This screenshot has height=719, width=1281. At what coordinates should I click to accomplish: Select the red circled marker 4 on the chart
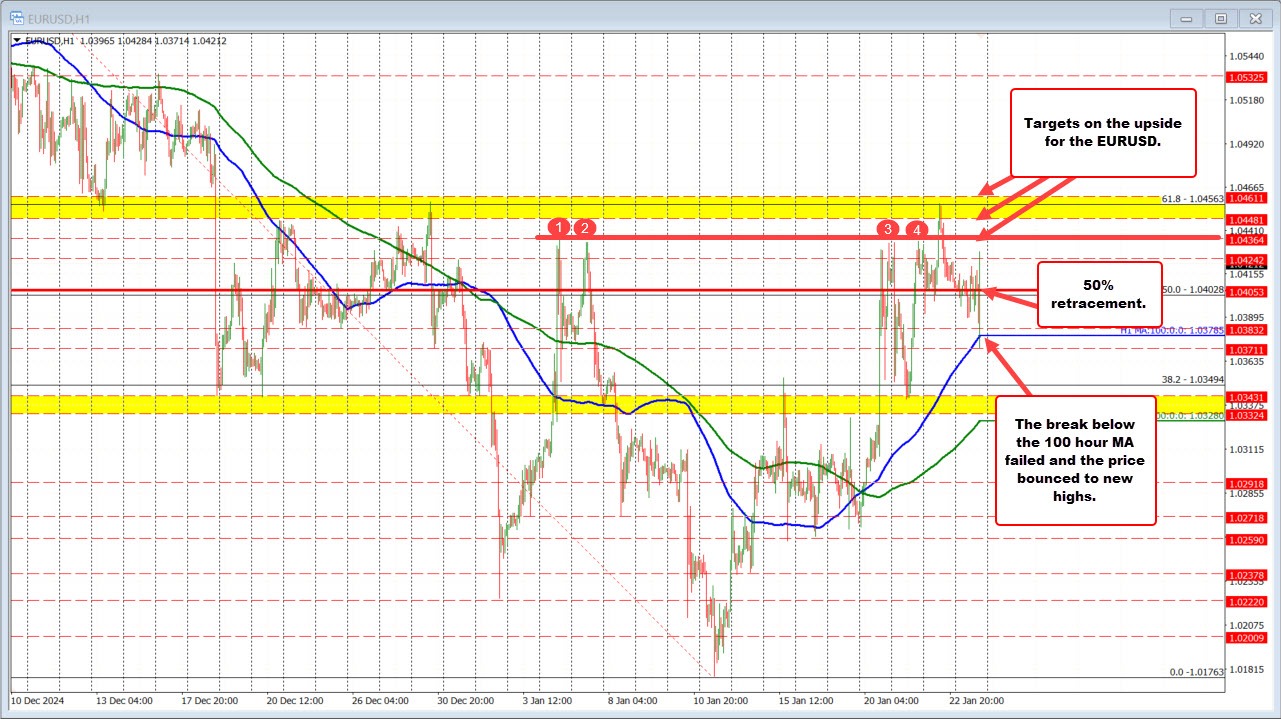pos(916,230)
